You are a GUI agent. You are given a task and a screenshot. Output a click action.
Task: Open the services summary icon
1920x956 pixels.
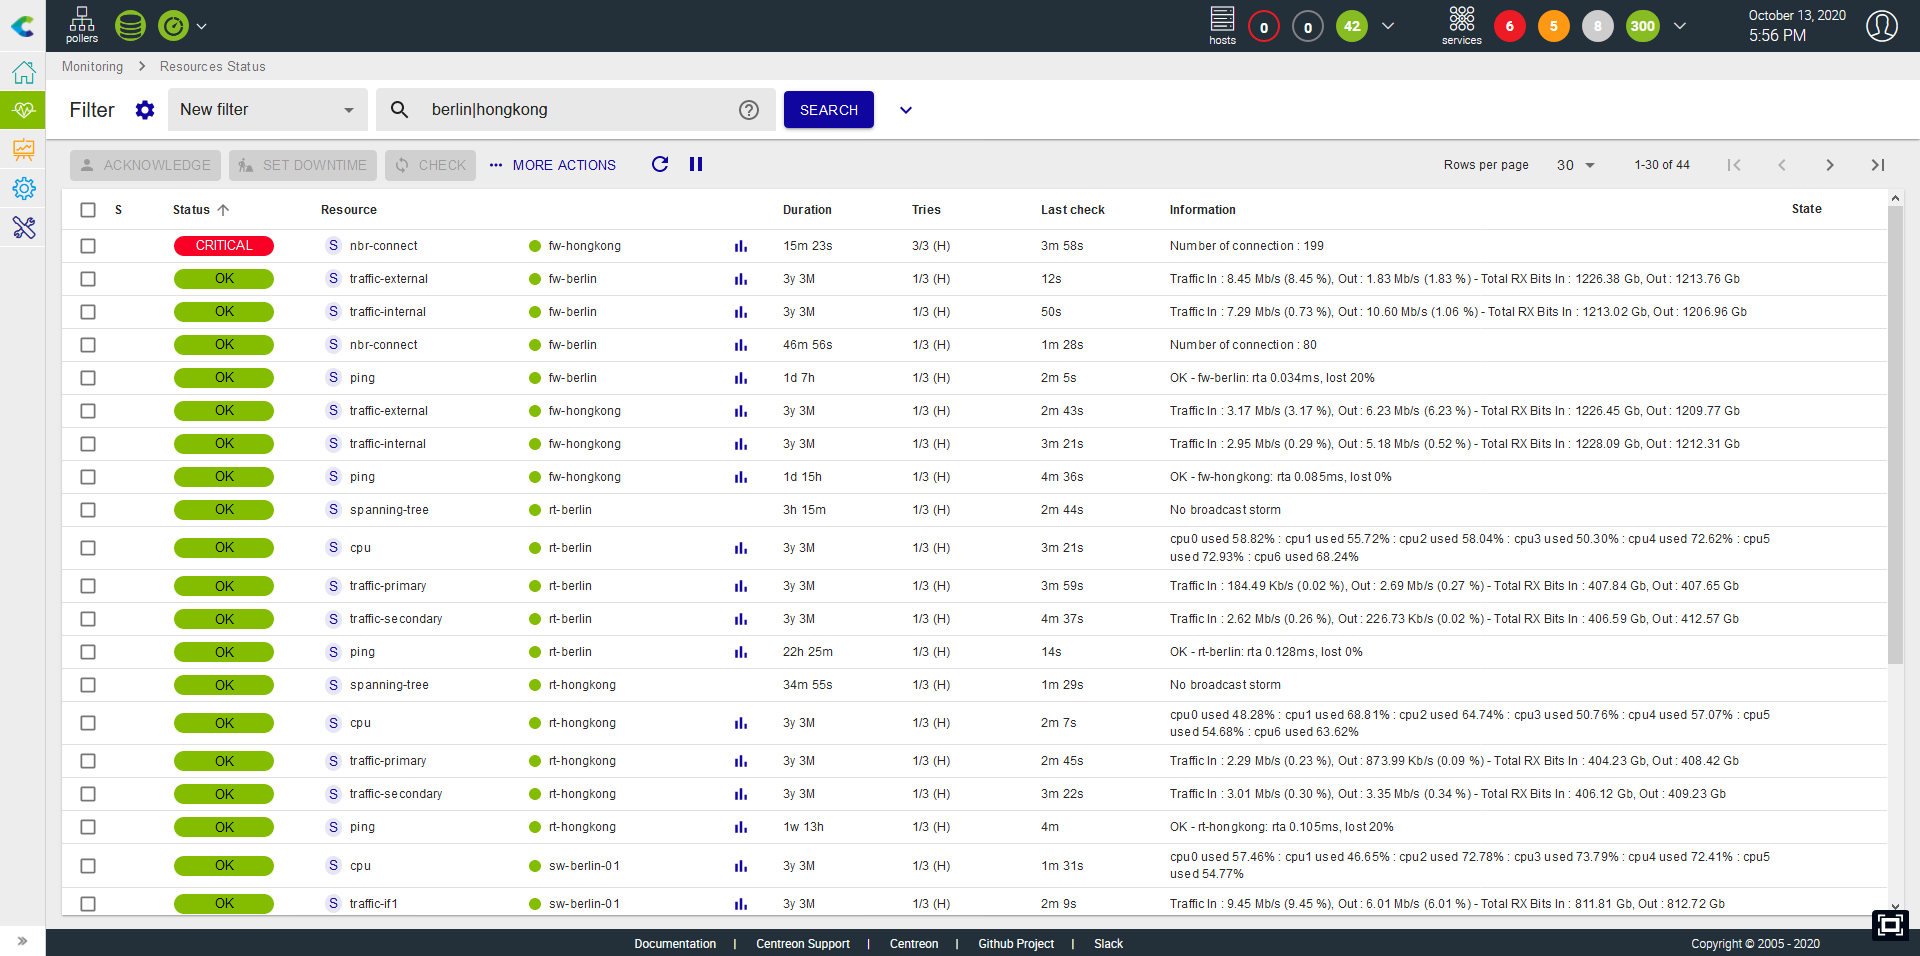click(x=1461, y=25)
